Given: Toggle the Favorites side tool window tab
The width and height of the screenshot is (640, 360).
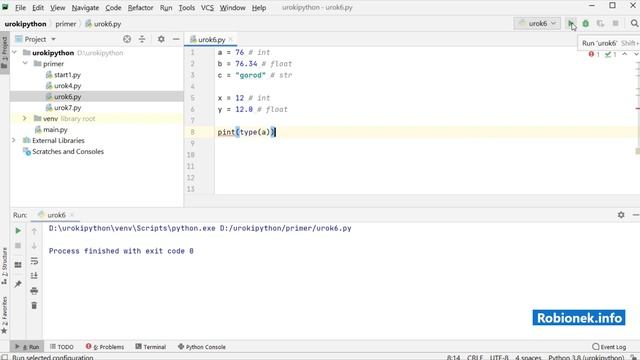Looking at the screenshot, I should [4, 315].
